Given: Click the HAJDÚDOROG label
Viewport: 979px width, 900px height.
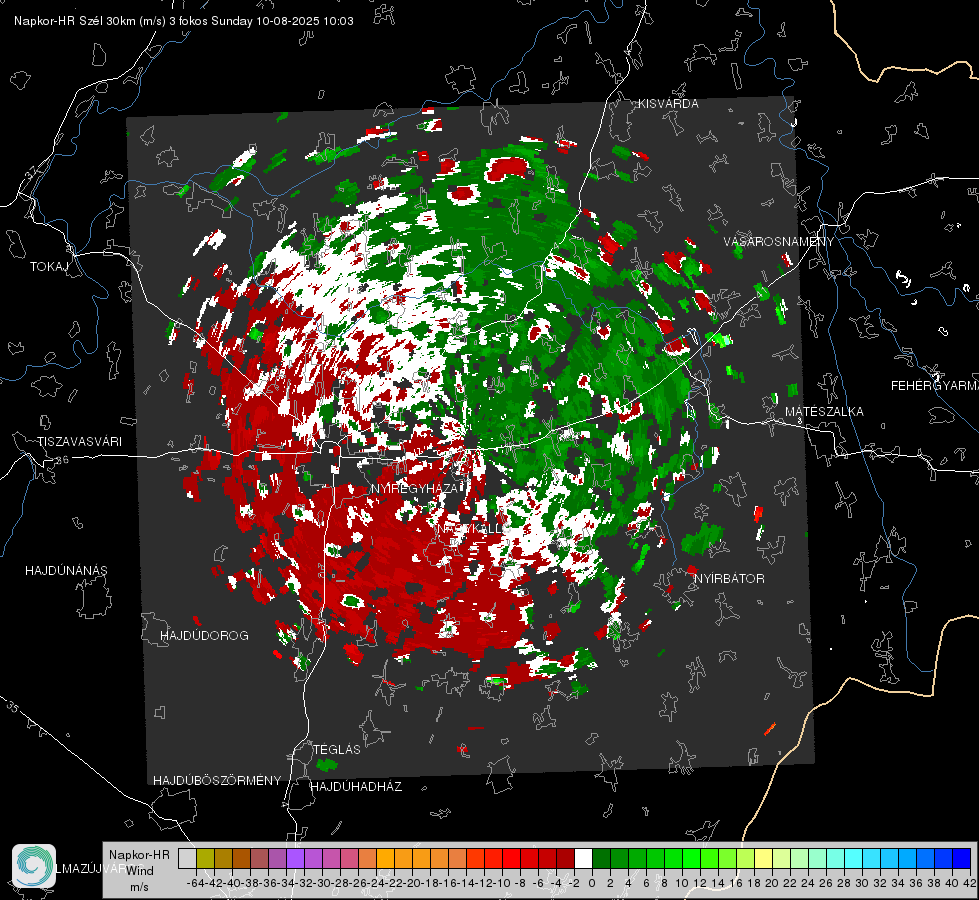Looking at the screenshot, I should pyautogui.click(x=204, y=635).
